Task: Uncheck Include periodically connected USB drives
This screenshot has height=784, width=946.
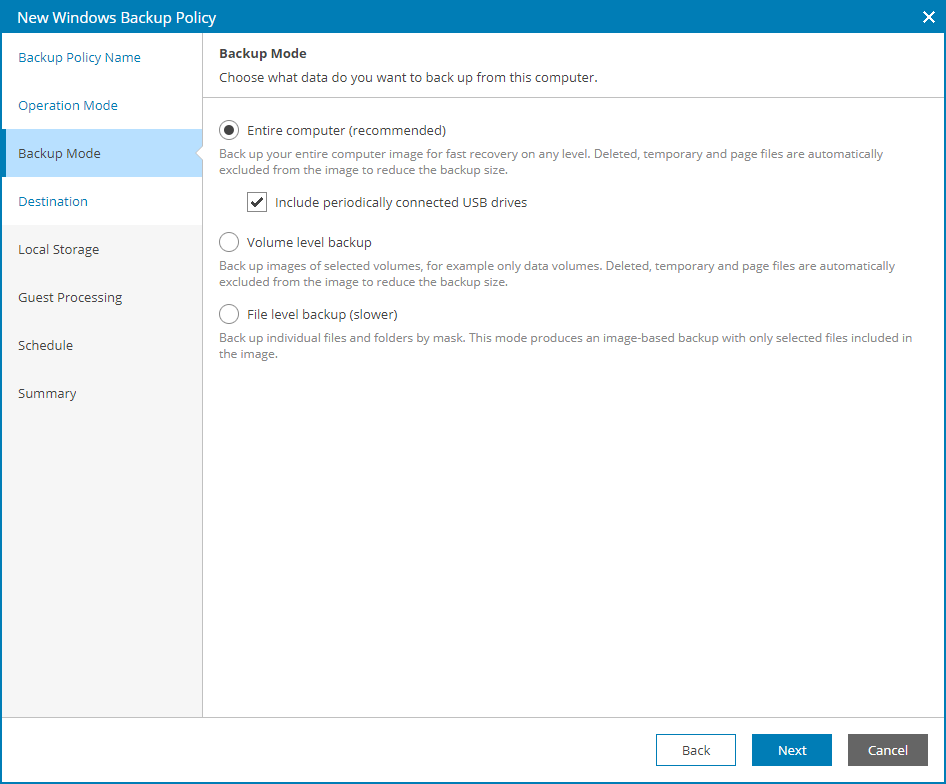Action: tap(257, 203)
